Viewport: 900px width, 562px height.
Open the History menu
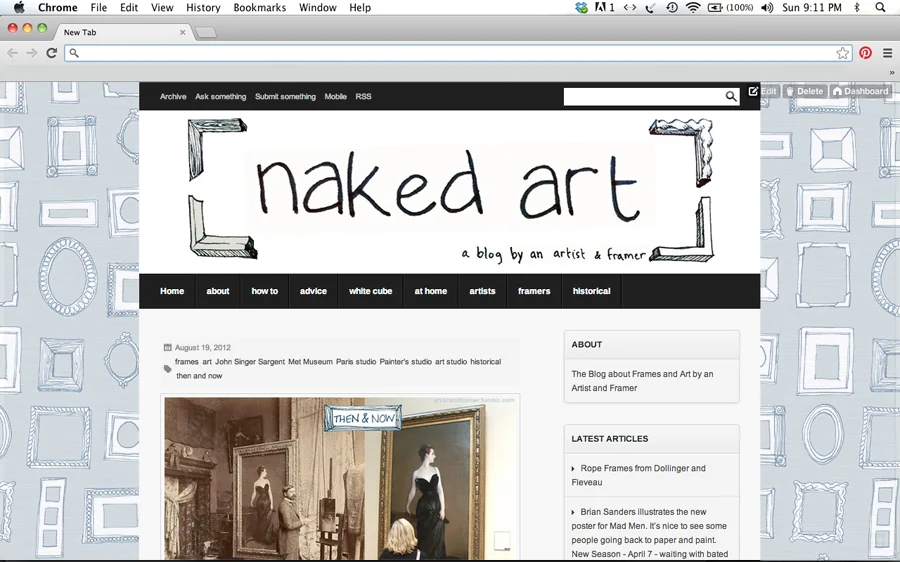pos(203,7)
